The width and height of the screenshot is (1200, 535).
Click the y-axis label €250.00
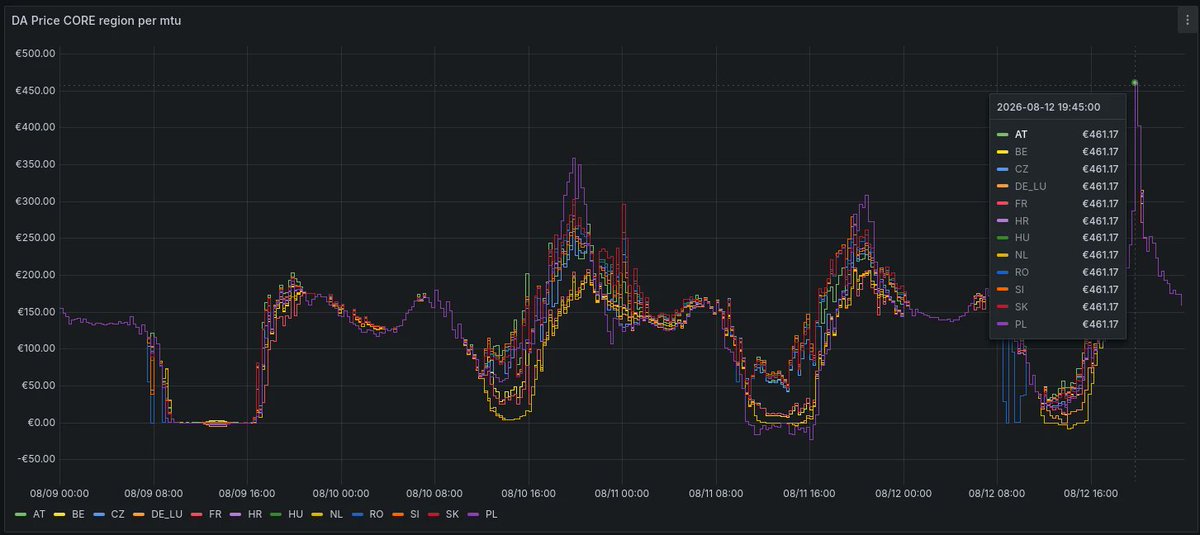pyautogui.click(x=34, y=238)
